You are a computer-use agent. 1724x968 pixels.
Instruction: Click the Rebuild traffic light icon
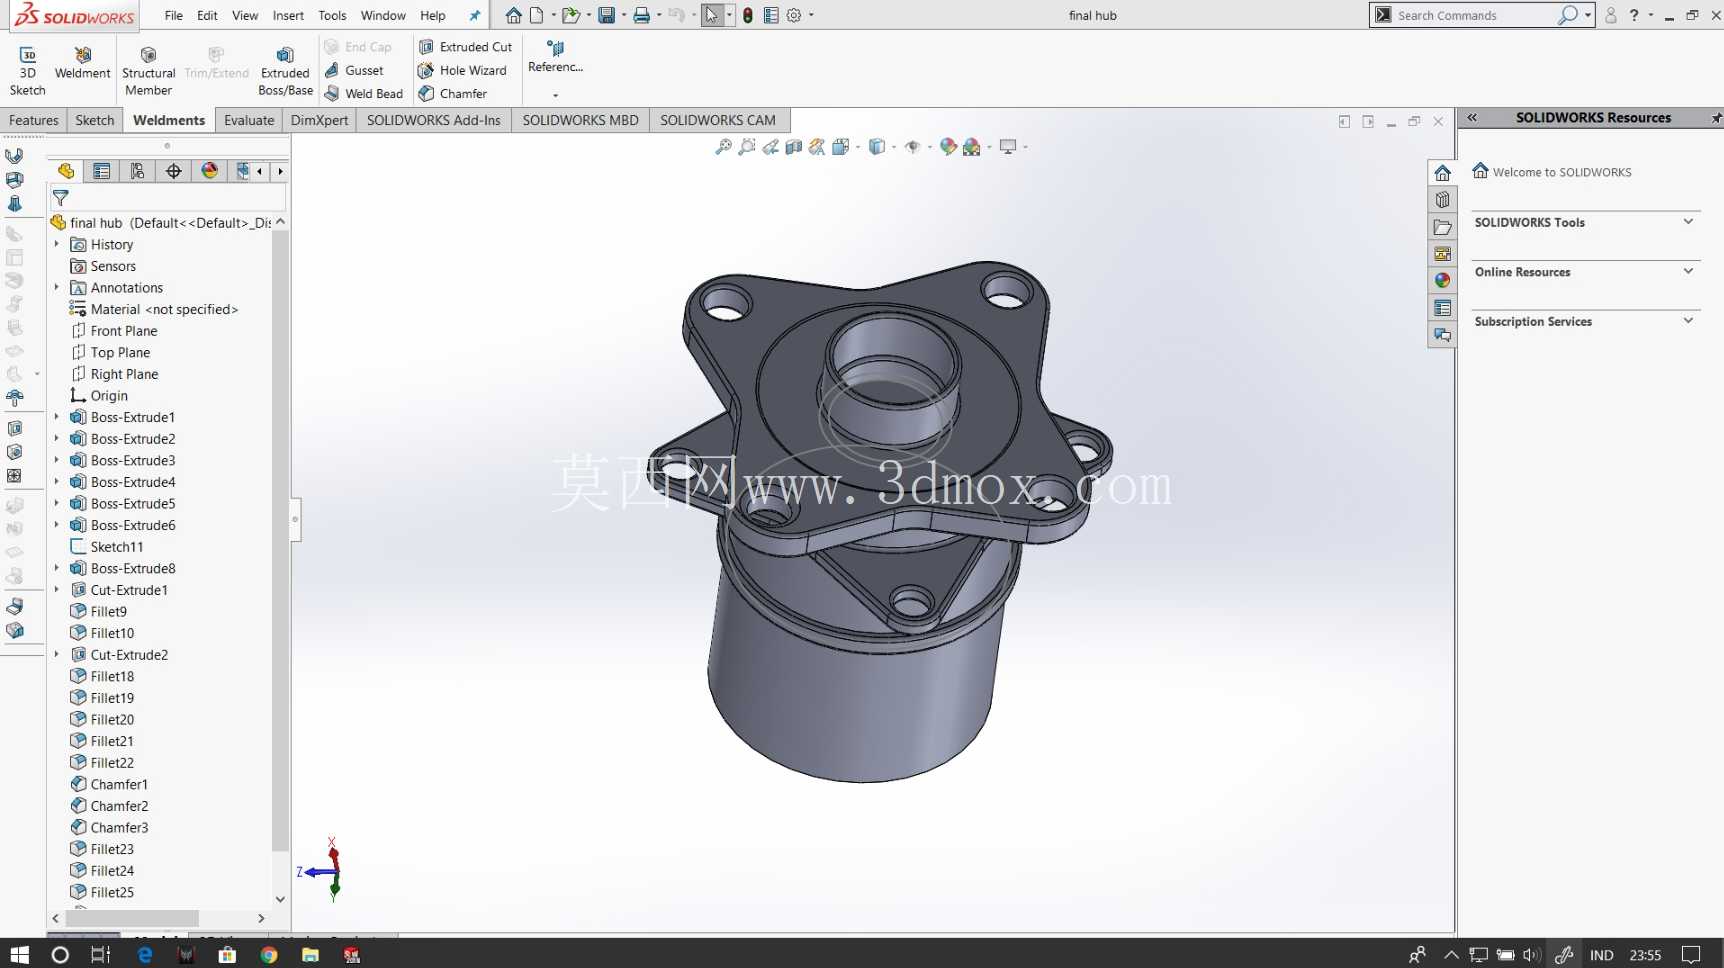coord(748,15)
